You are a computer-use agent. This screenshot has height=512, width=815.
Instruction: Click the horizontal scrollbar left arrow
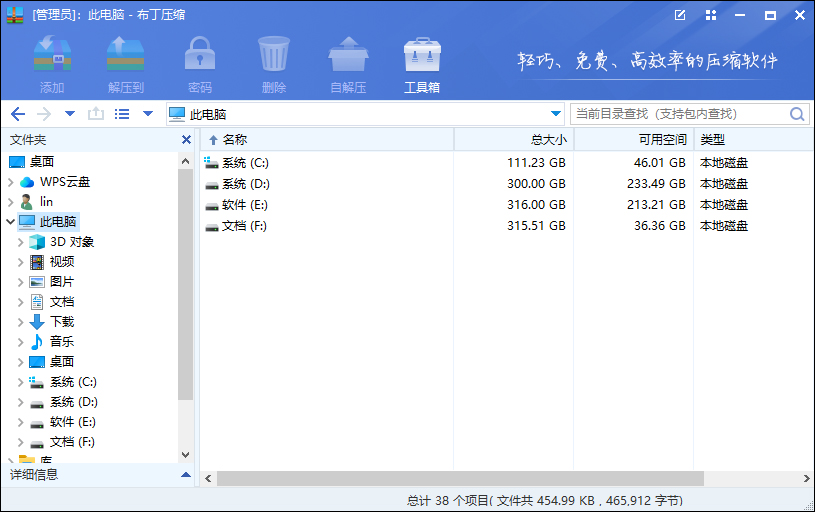click(208, 478)
